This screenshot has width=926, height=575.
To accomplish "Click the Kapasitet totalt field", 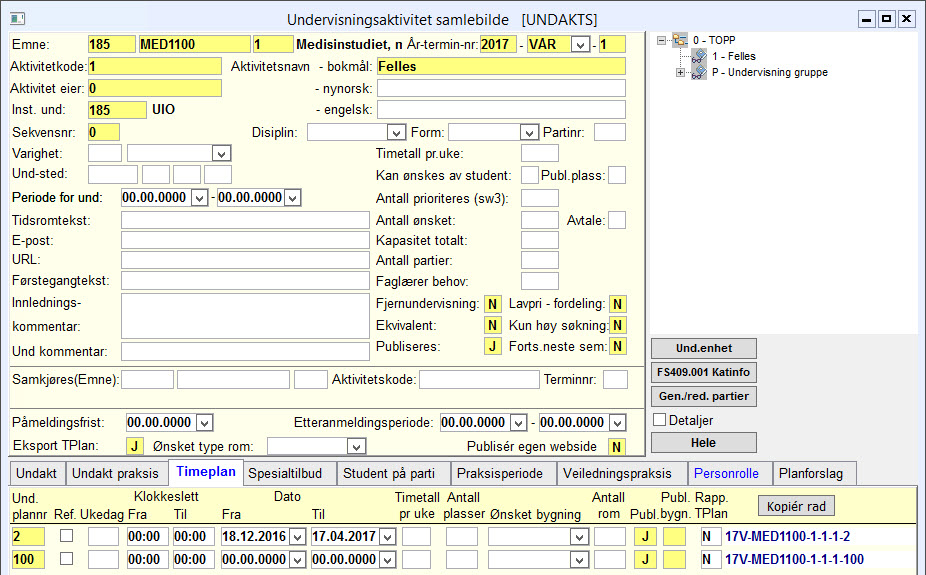I will (540, 240).
